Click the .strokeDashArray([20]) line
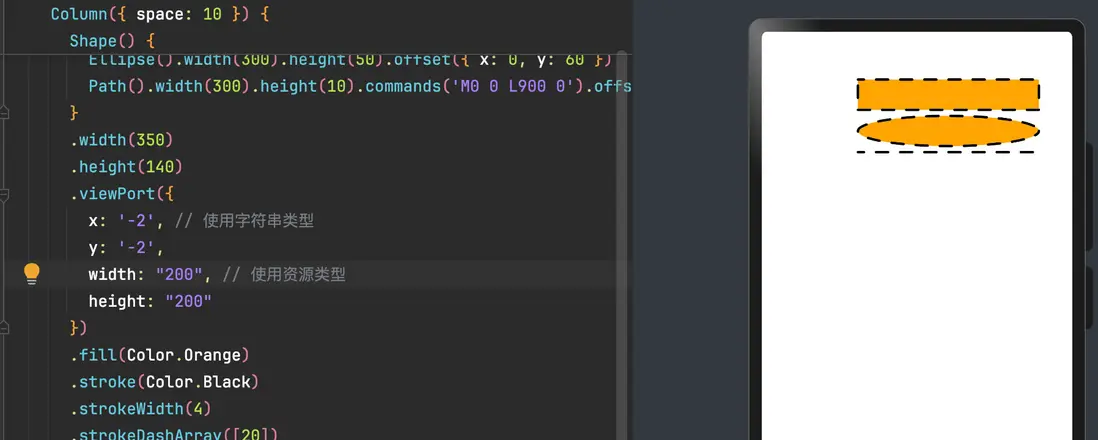 coord(174,434)
